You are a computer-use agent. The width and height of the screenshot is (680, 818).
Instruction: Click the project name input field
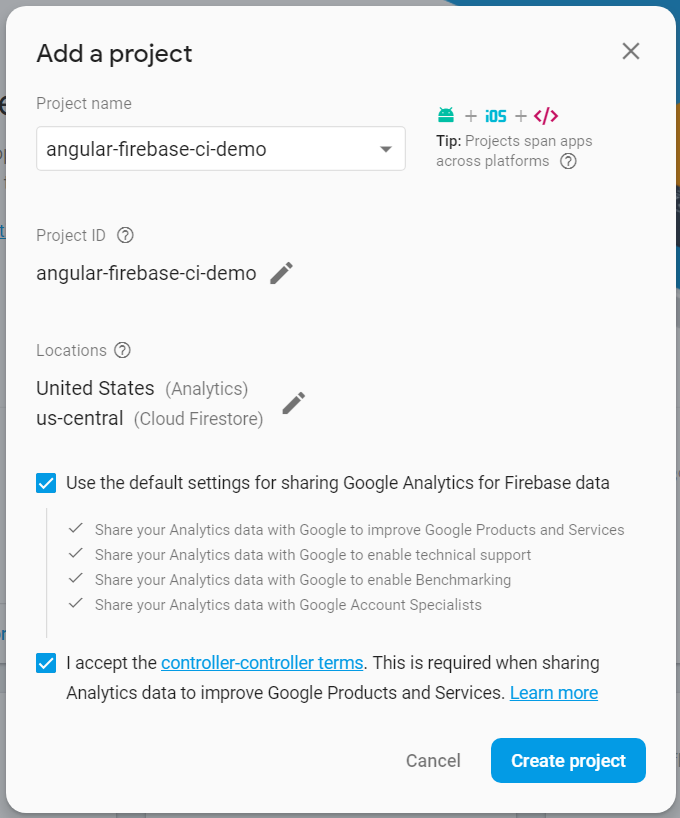[200, 150]
